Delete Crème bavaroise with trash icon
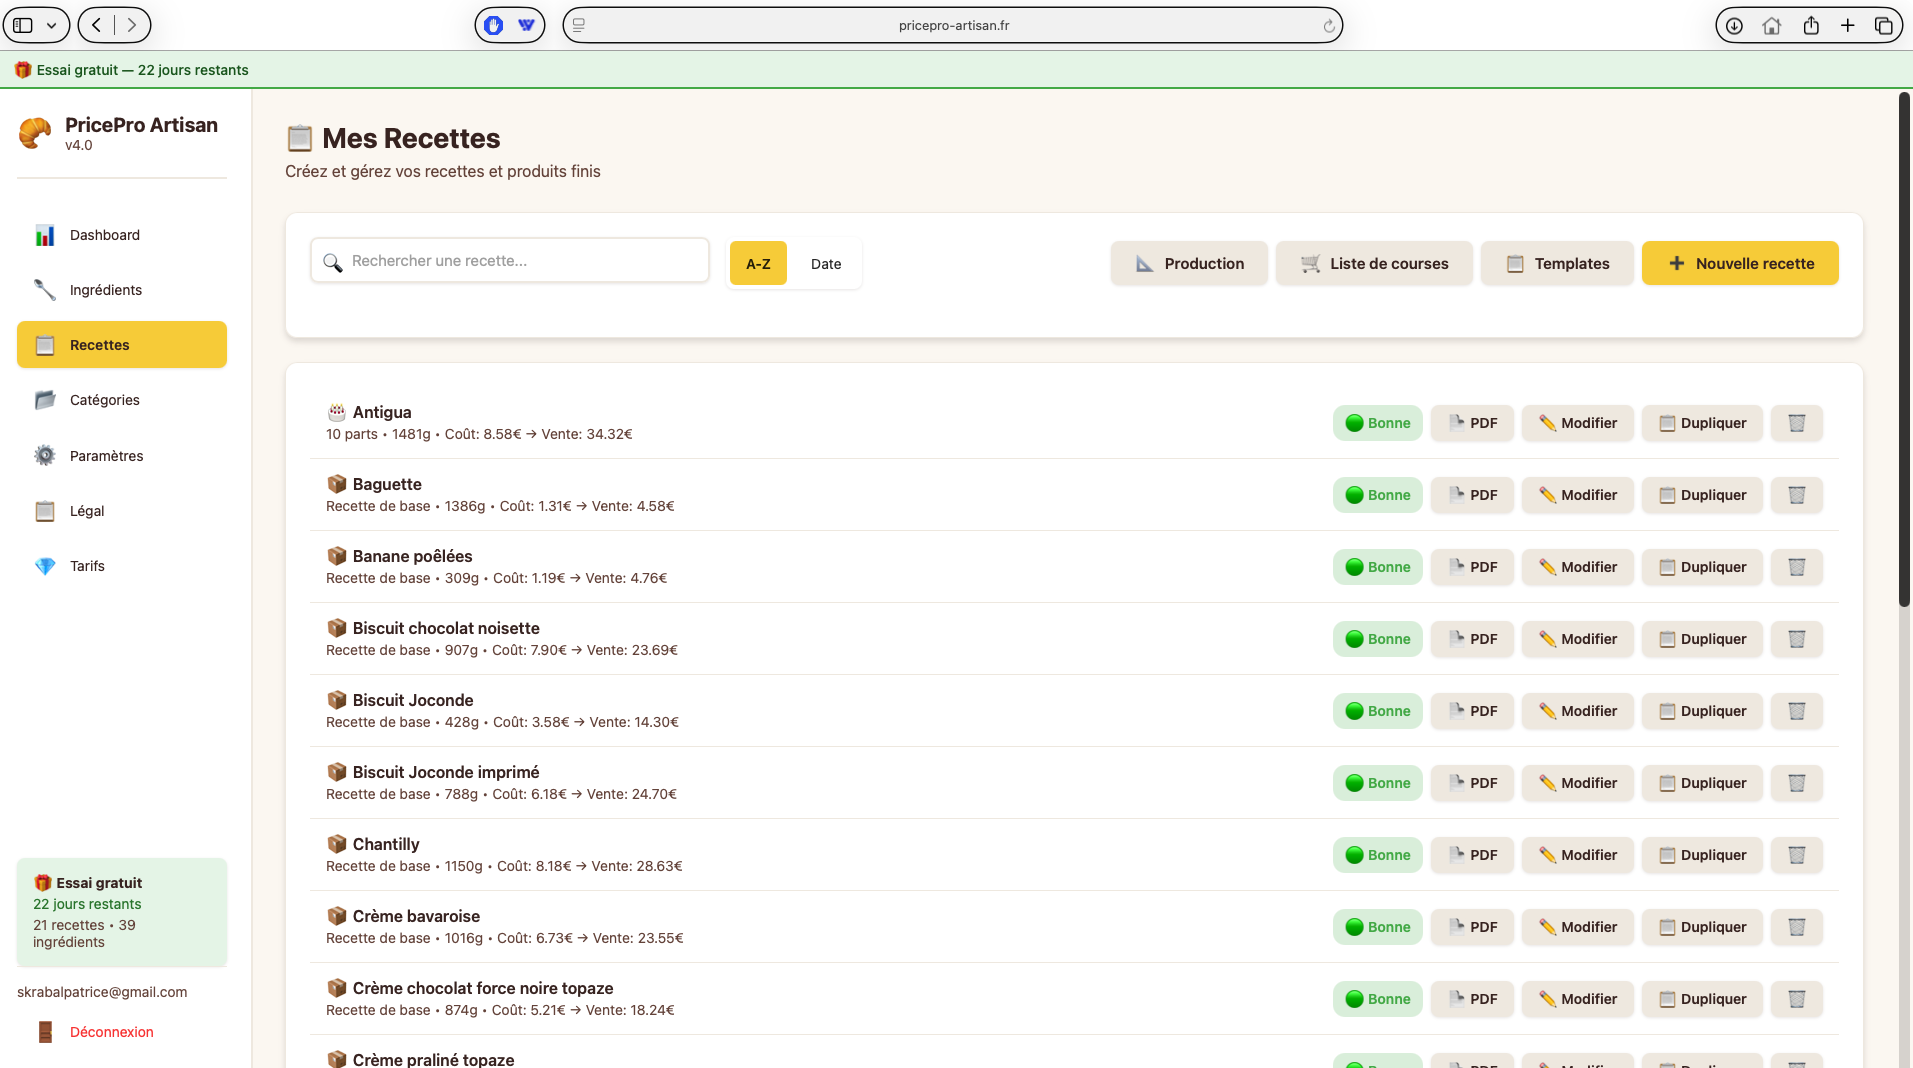The image size is (1913, 1068). (1796, 927)
